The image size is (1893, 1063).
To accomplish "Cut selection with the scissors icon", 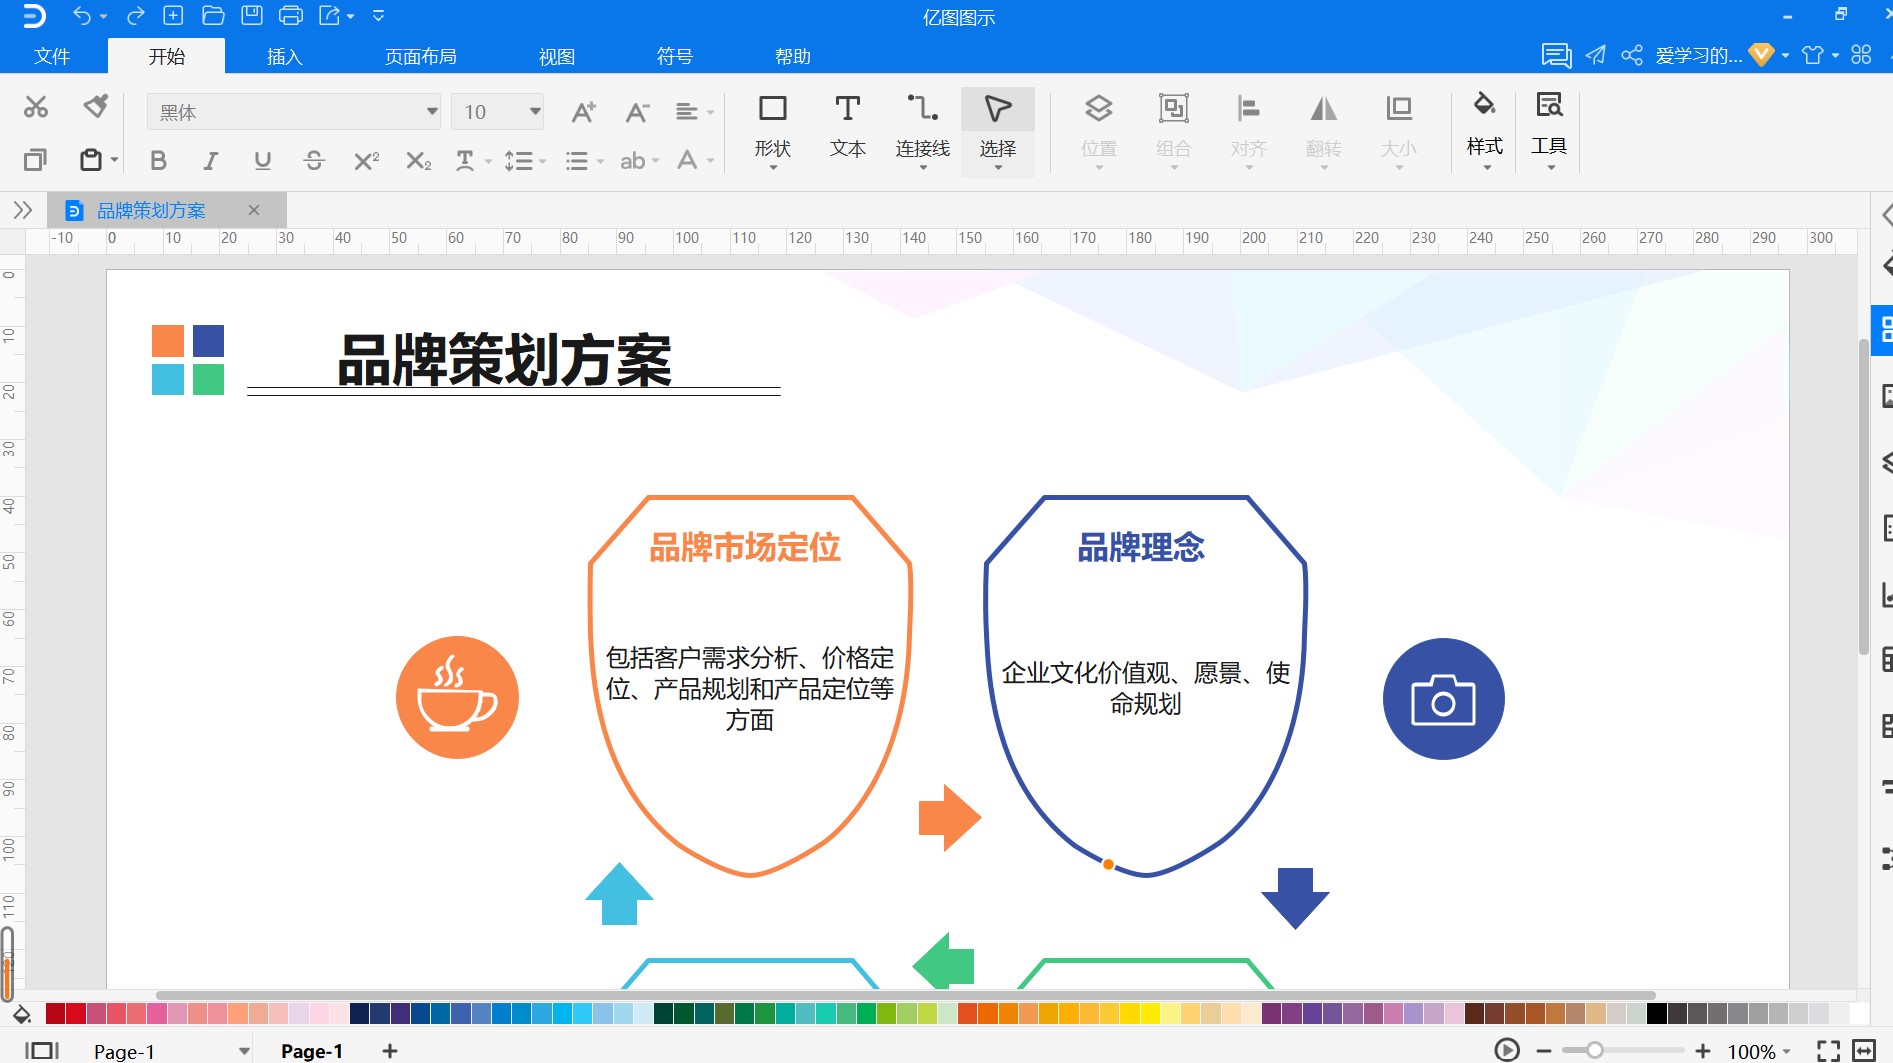I will point(36,107).
